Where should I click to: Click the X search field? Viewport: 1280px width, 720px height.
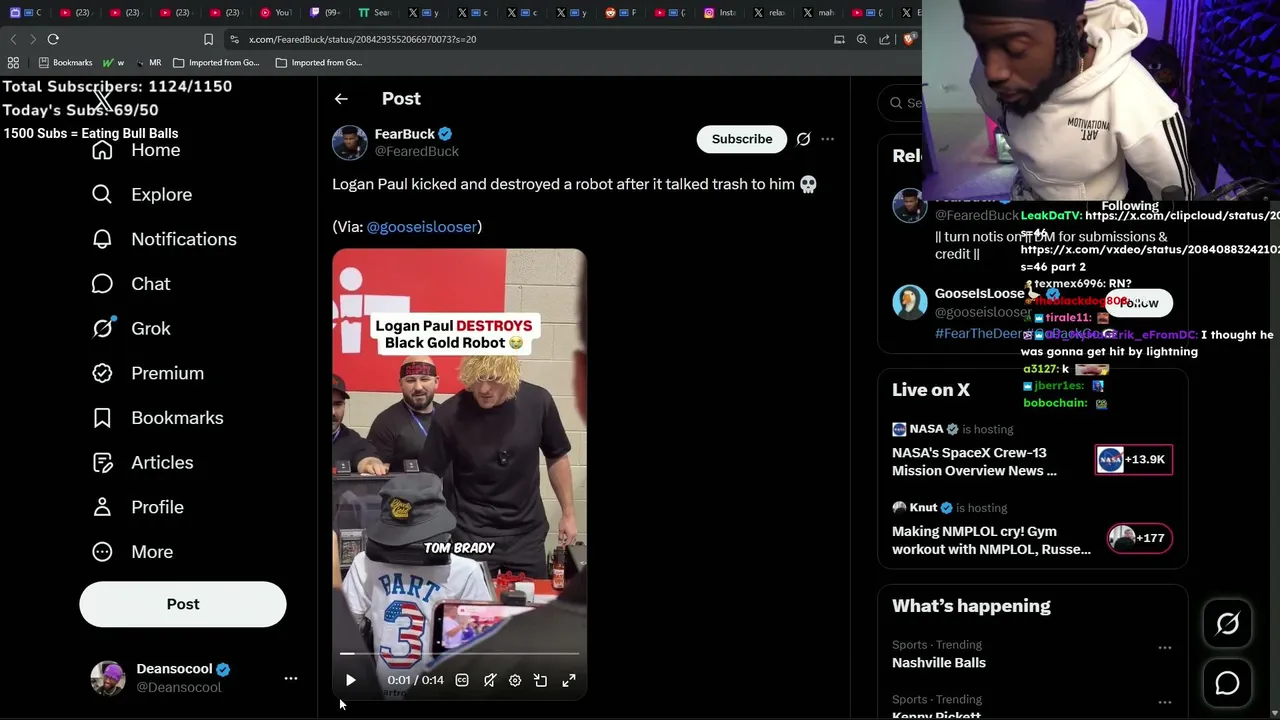(x=900, y=102)
